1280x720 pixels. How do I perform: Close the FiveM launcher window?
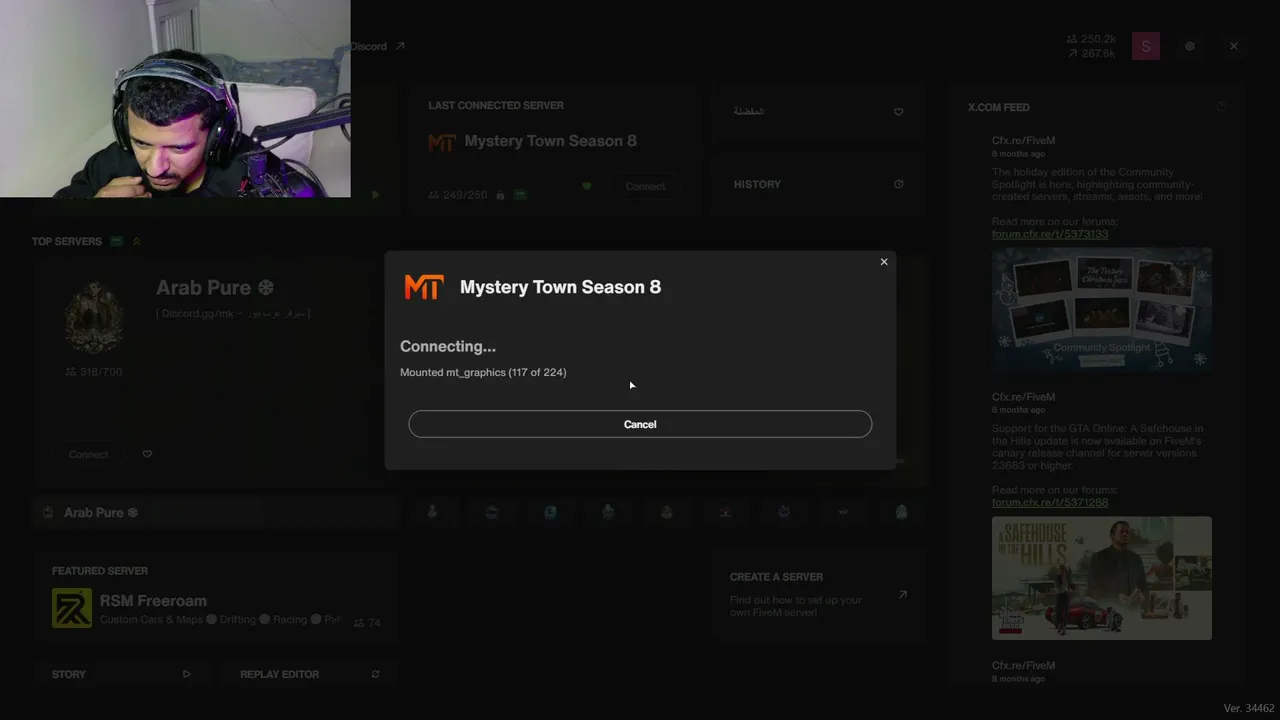point(1234,46)
